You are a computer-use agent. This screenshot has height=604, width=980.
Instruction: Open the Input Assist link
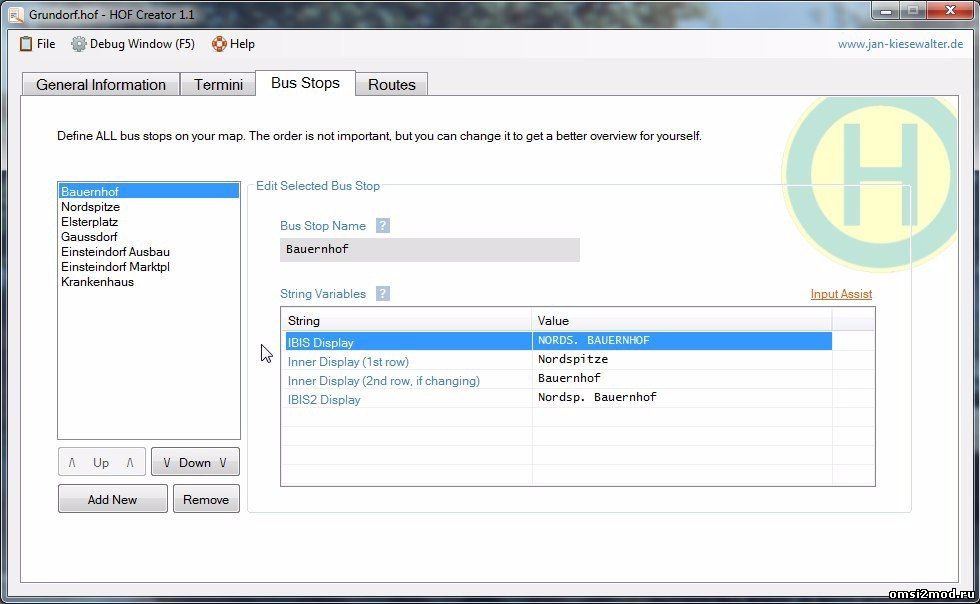[841, 294]
